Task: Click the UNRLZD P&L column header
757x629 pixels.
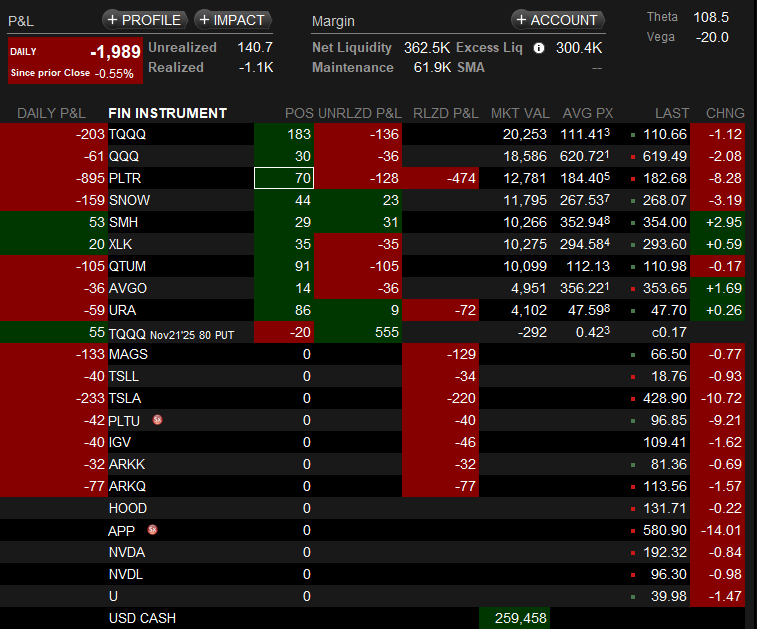Action: [x=360, y=113]
